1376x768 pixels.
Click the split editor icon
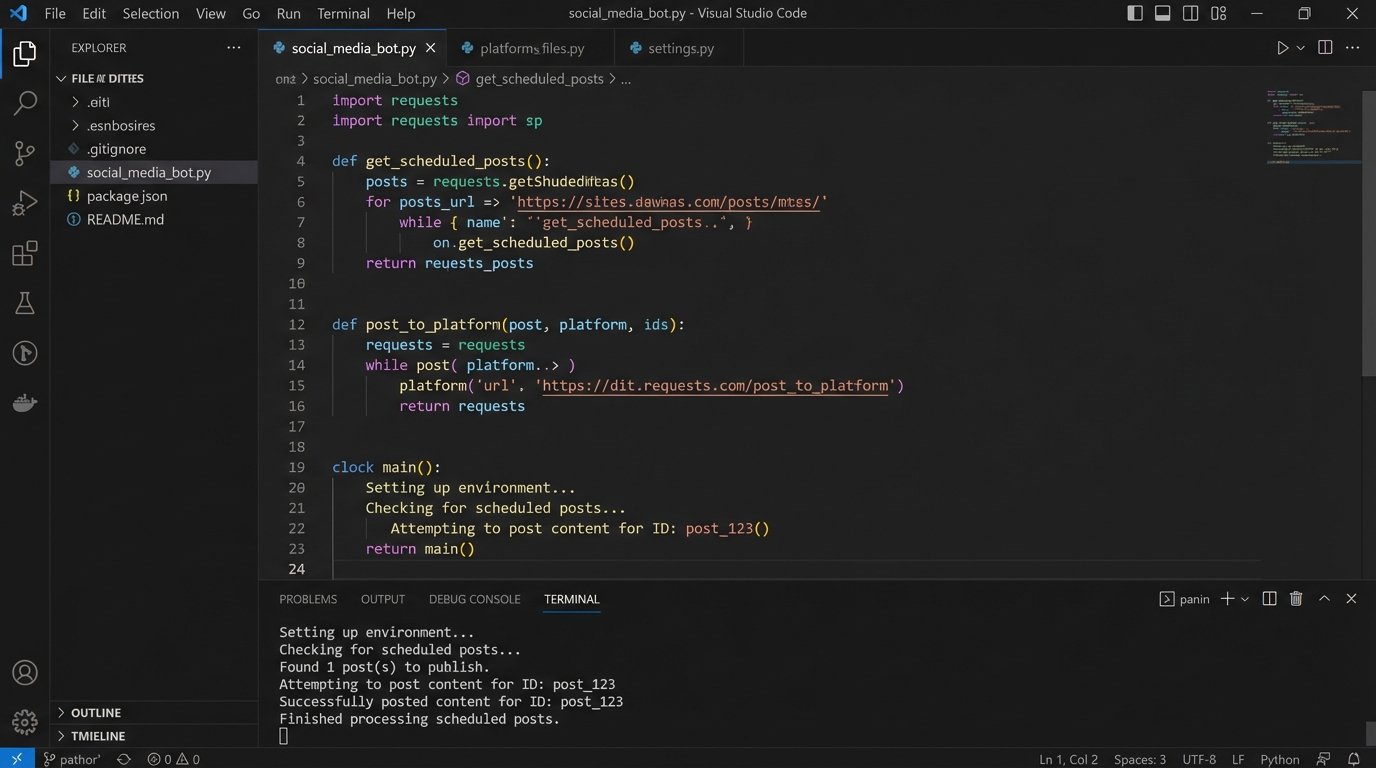coord(1325,48)
